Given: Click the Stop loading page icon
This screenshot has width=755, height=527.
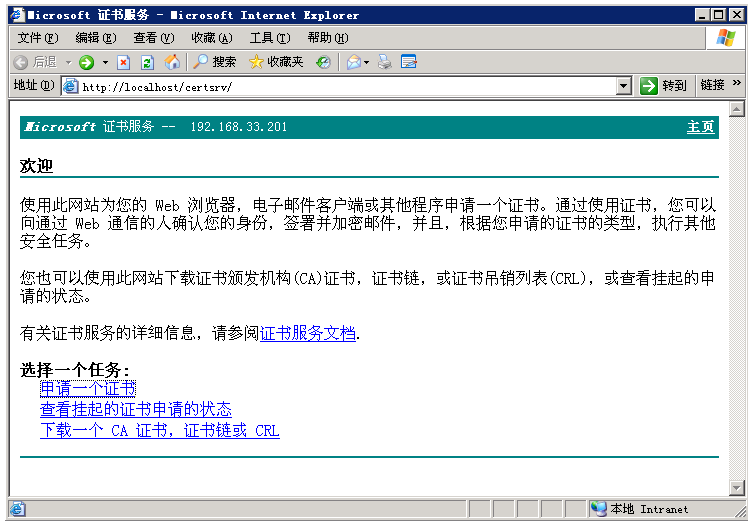Looking at the screenshot, I should 124,62.
